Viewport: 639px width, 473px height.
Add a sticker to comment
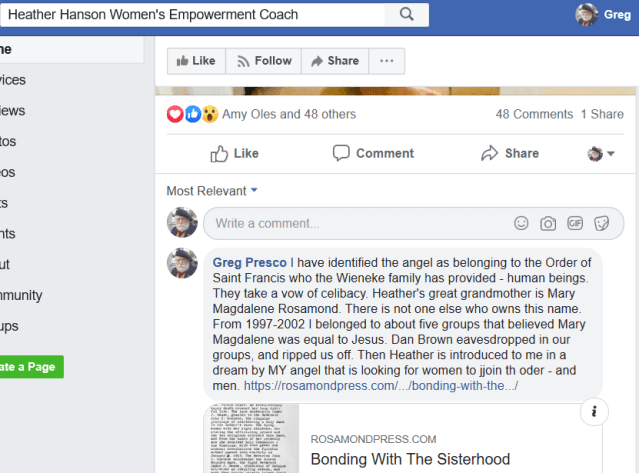coord(601,223)
